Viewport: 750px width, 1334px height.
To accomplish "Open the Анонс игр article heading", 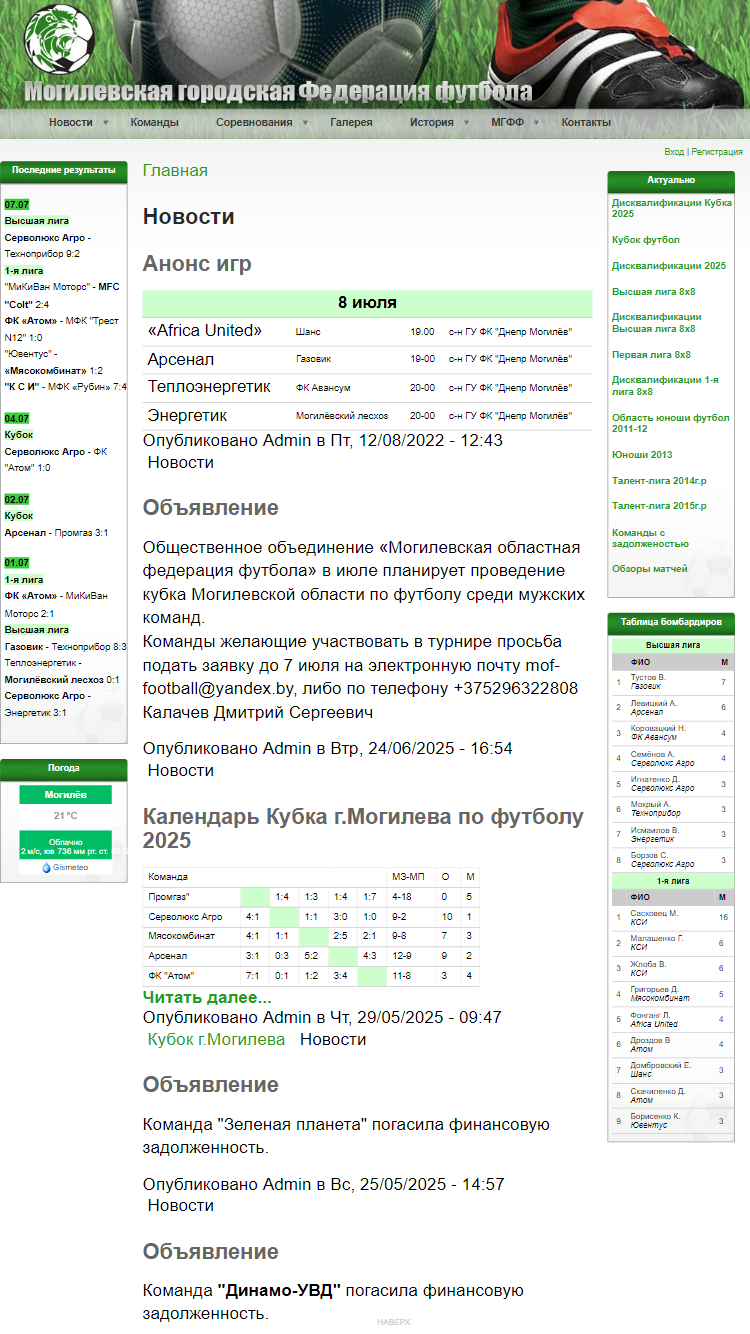I will pyautogui.click(x=197, y=264).
